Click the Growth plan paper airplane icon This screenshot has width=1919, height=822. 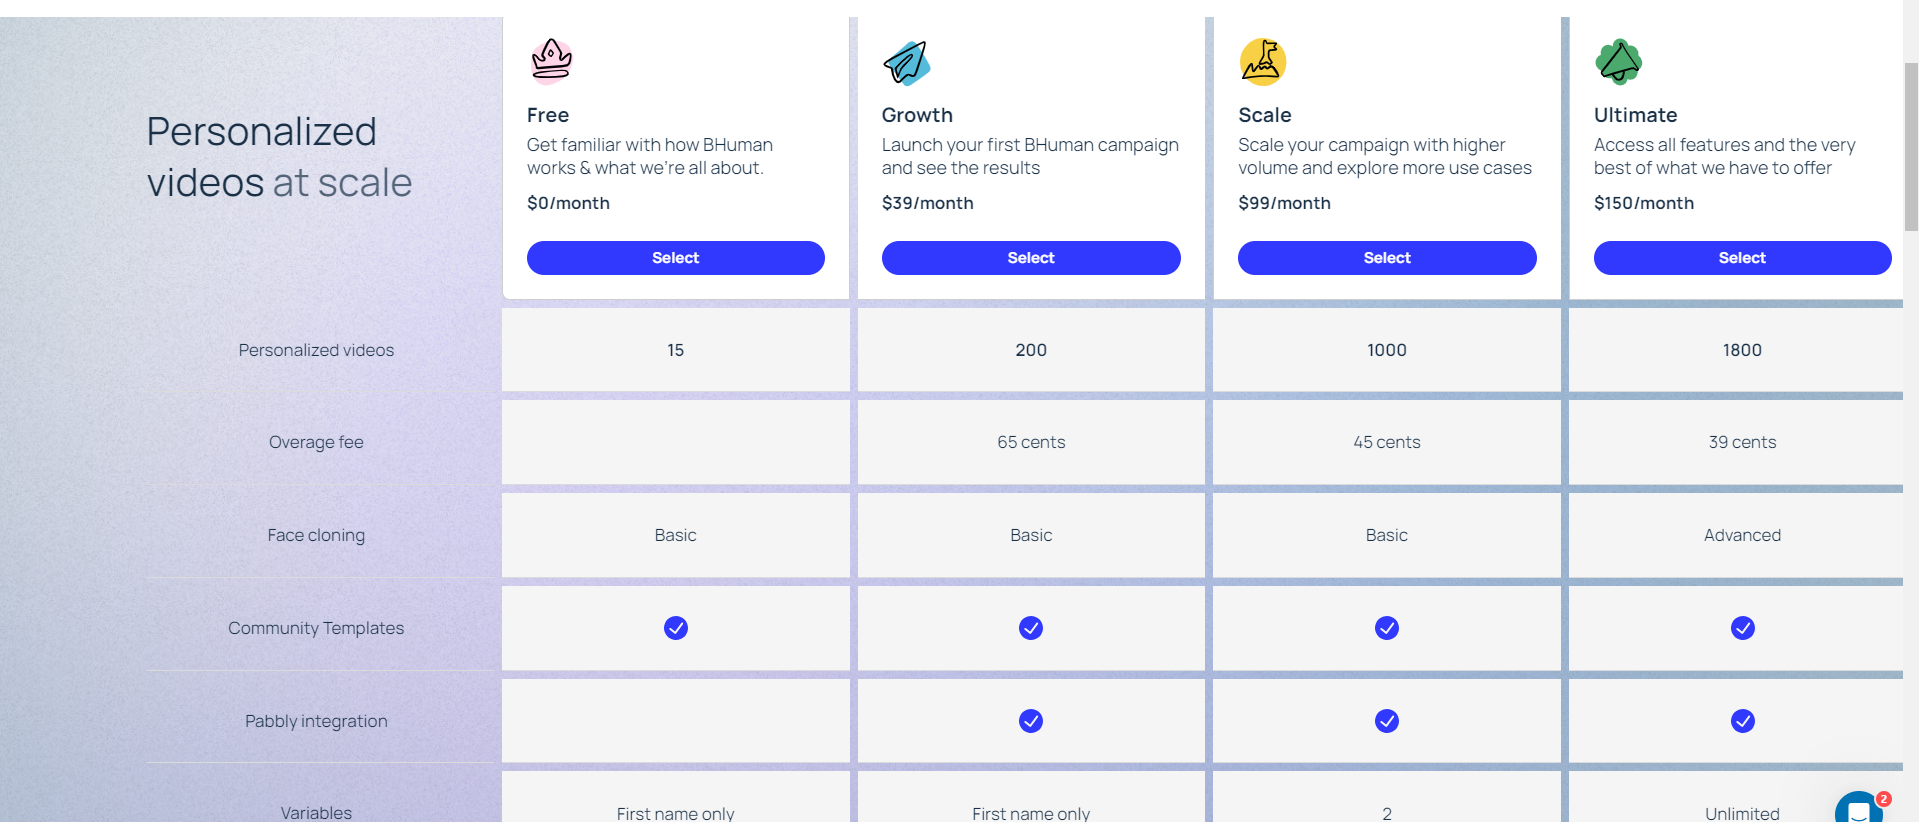907,62
